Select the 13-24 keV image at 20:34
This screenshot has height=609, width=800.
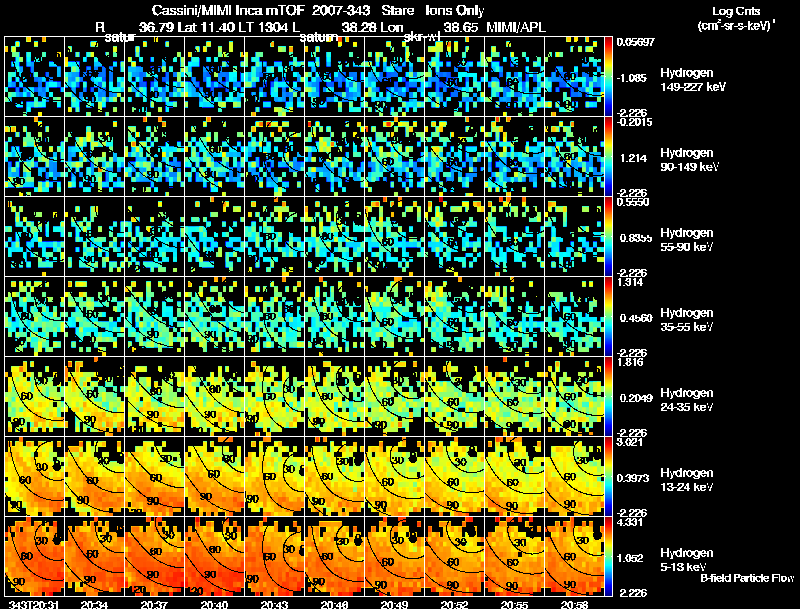pyautogui.click(x=94, y=477)
